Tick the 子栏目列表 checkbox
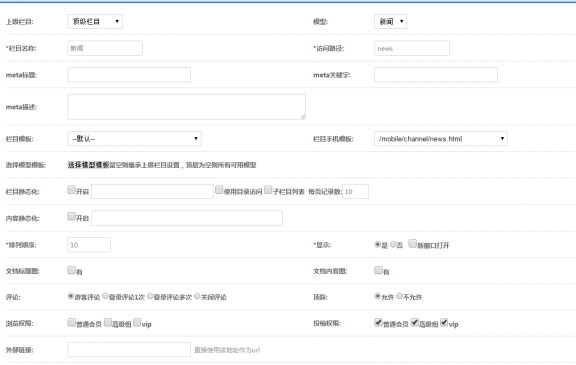The image size is (576, 365). pos(268,189)
